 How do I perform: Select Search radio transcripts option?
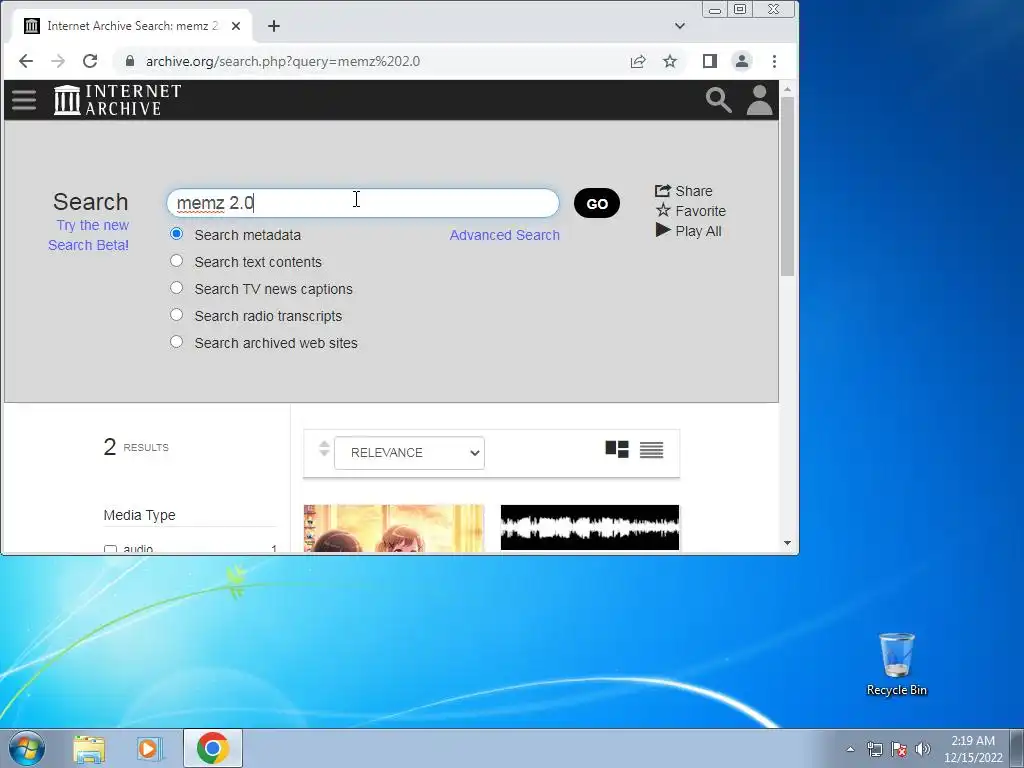pos(176,315)
